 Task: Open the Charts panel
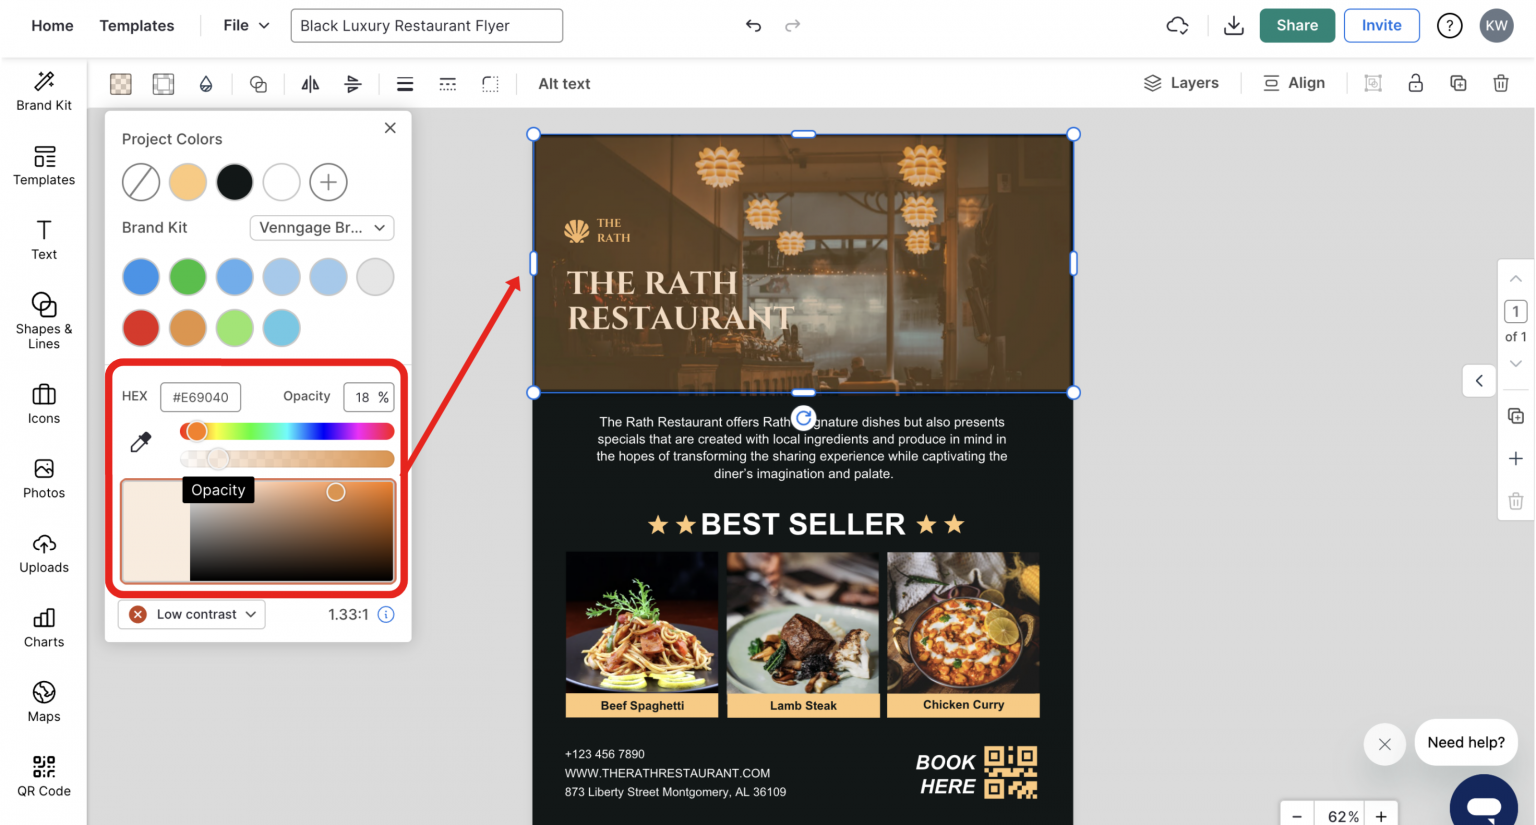click(43, 628)
